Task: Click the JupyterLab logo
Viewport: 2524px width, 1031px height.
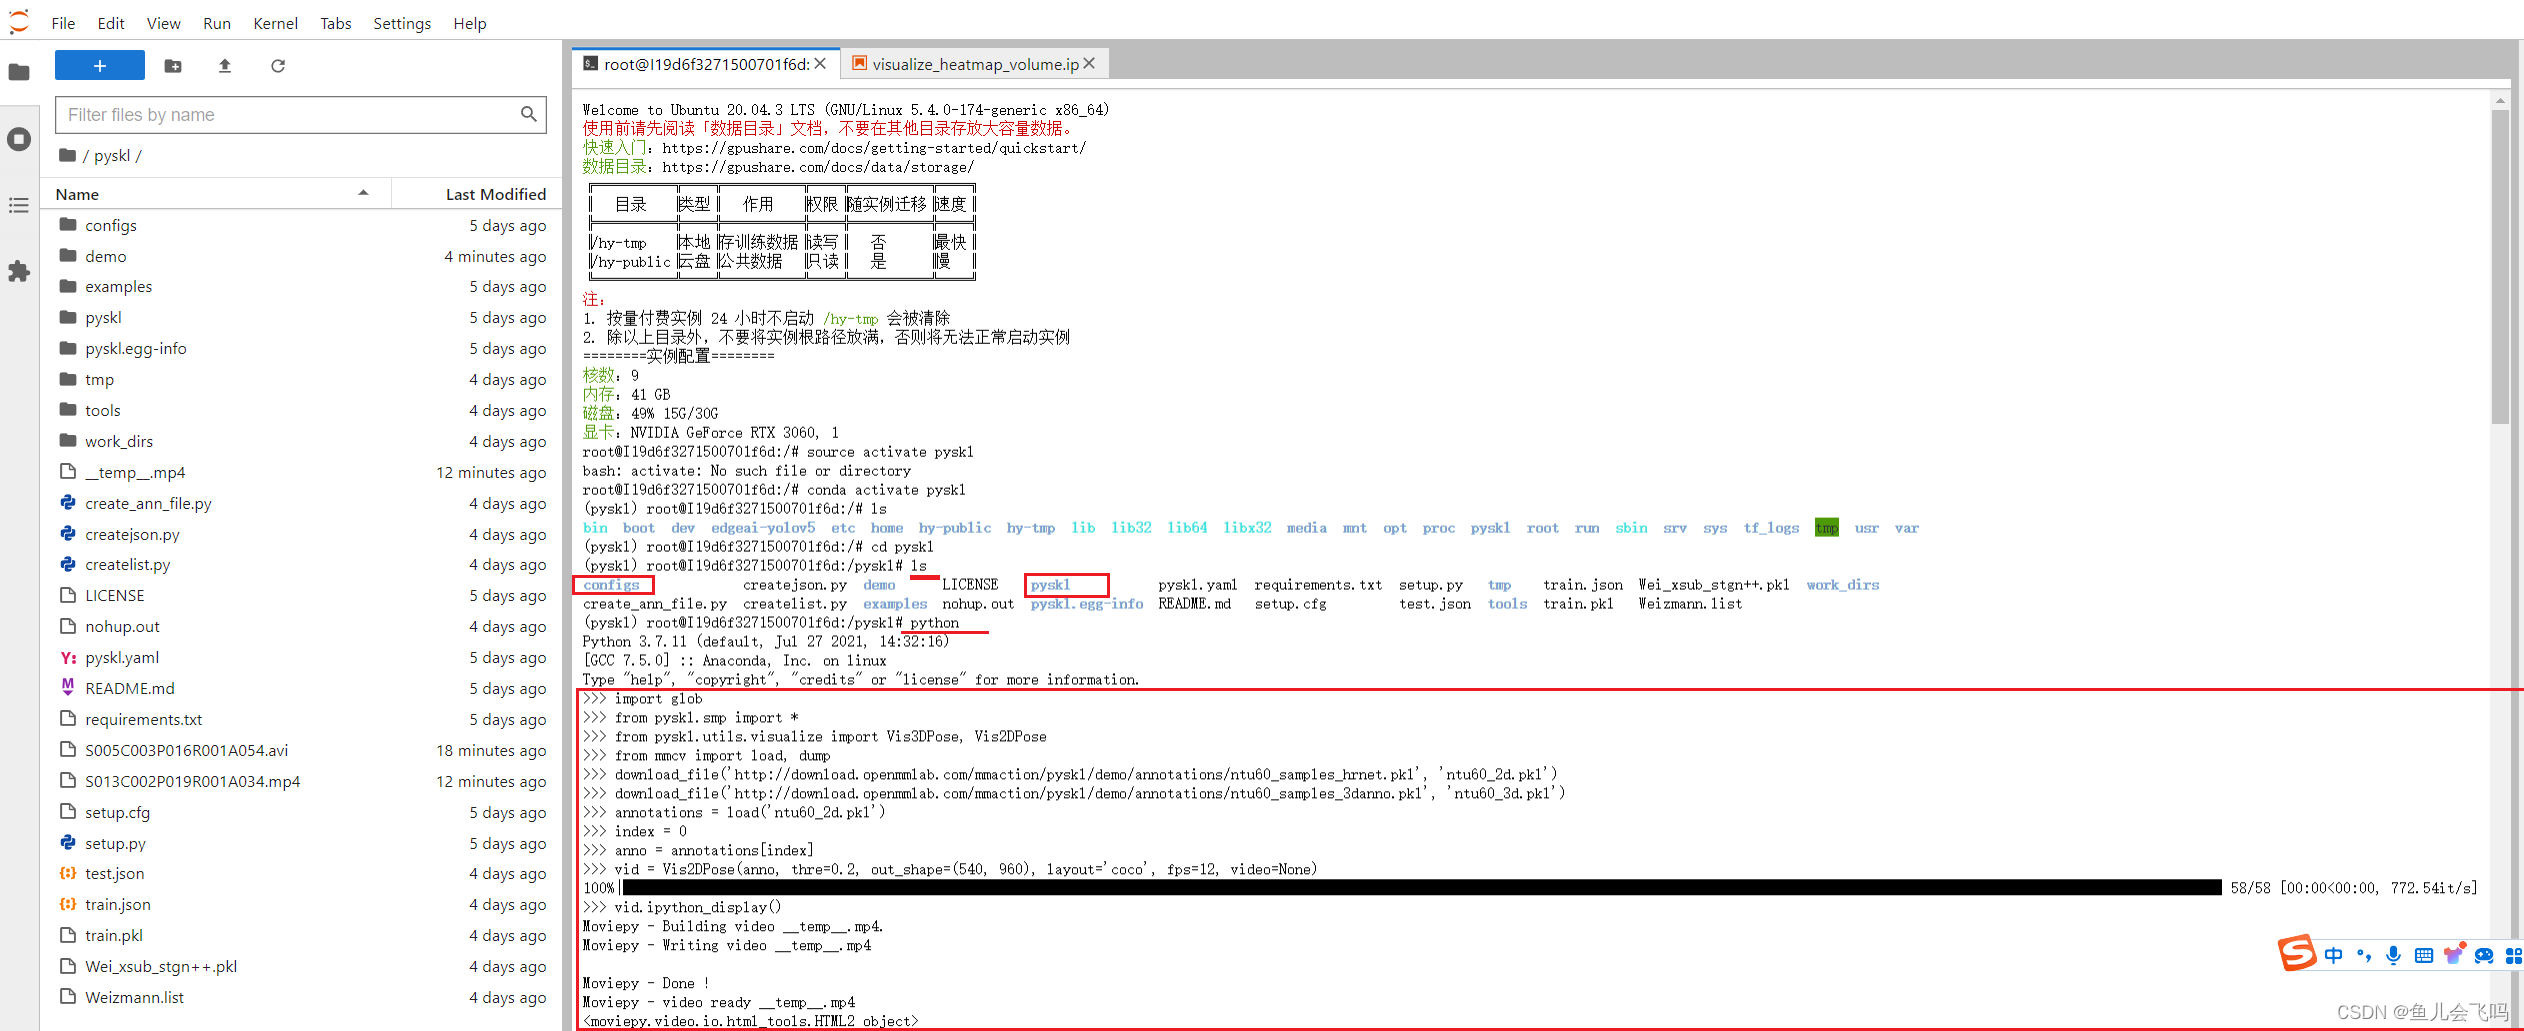Action: tap(18, 21)
